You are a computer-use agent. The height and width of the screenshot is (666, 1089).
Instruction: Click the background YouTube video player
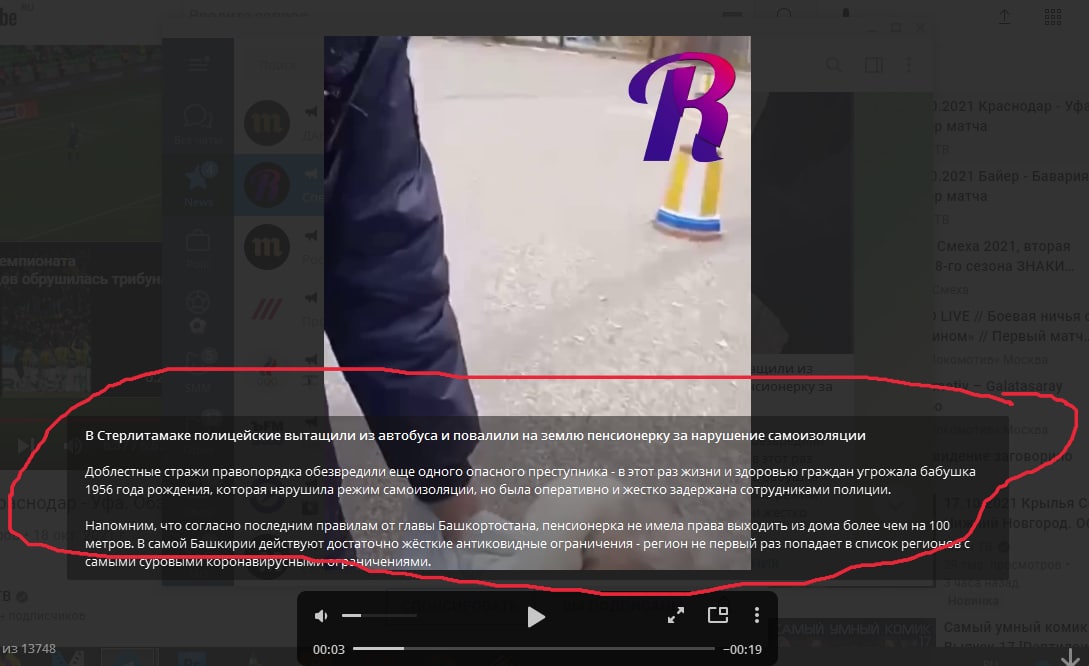coord(81,142)
